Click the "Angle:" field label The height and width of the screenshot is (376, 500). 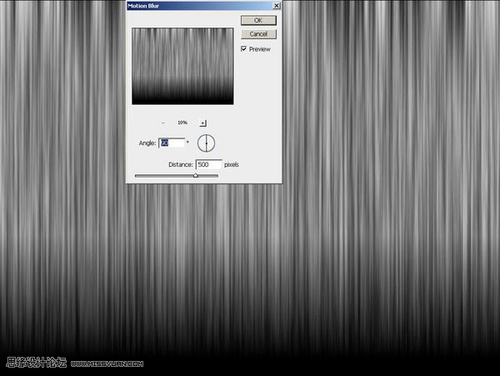147,143
